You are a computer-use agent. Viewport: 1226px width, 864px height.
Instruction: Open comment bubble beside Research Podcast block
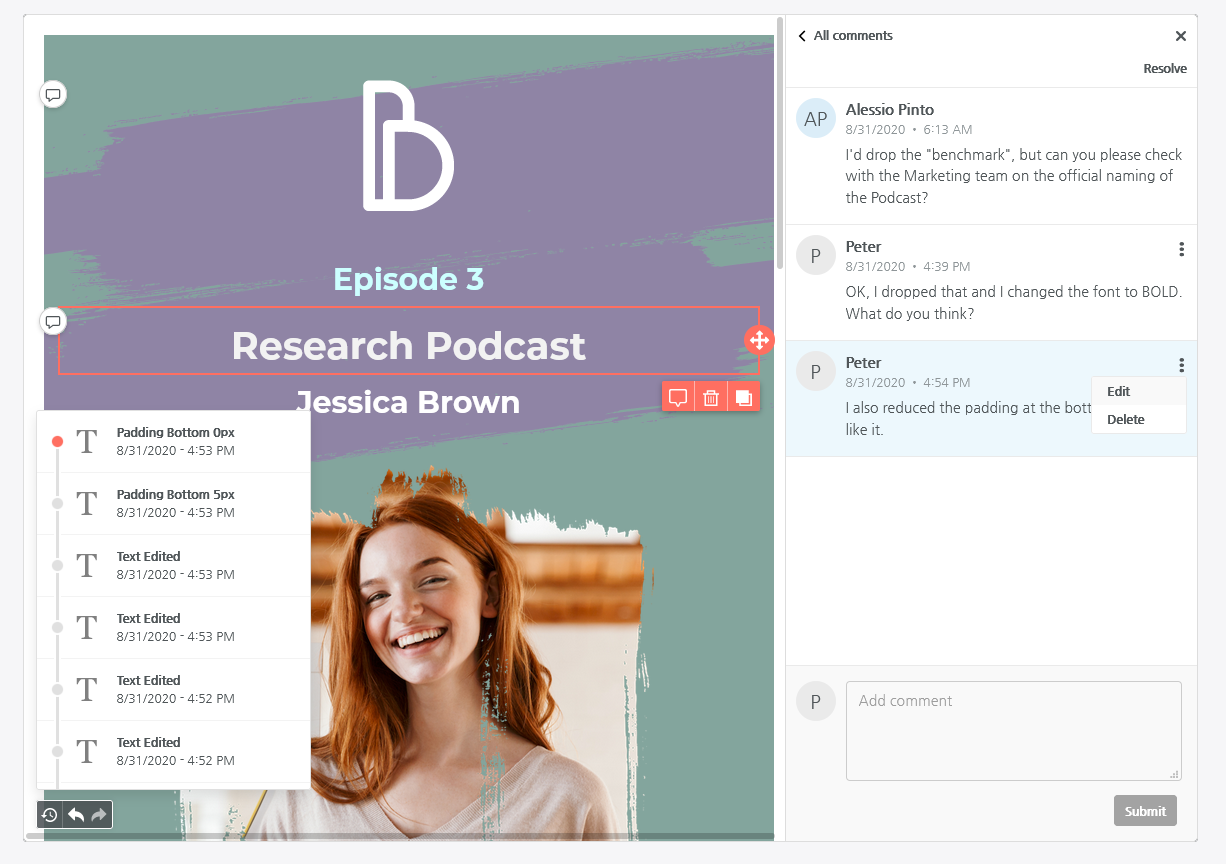coord(54,322)
